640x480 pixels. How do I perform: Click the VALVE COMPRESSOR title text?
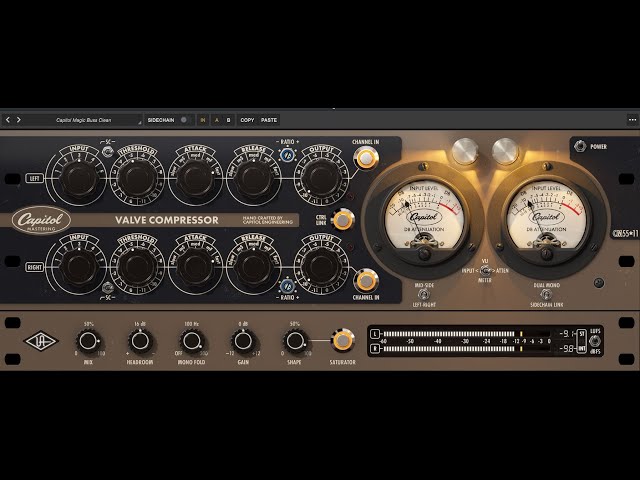click(x=167, y=220)
